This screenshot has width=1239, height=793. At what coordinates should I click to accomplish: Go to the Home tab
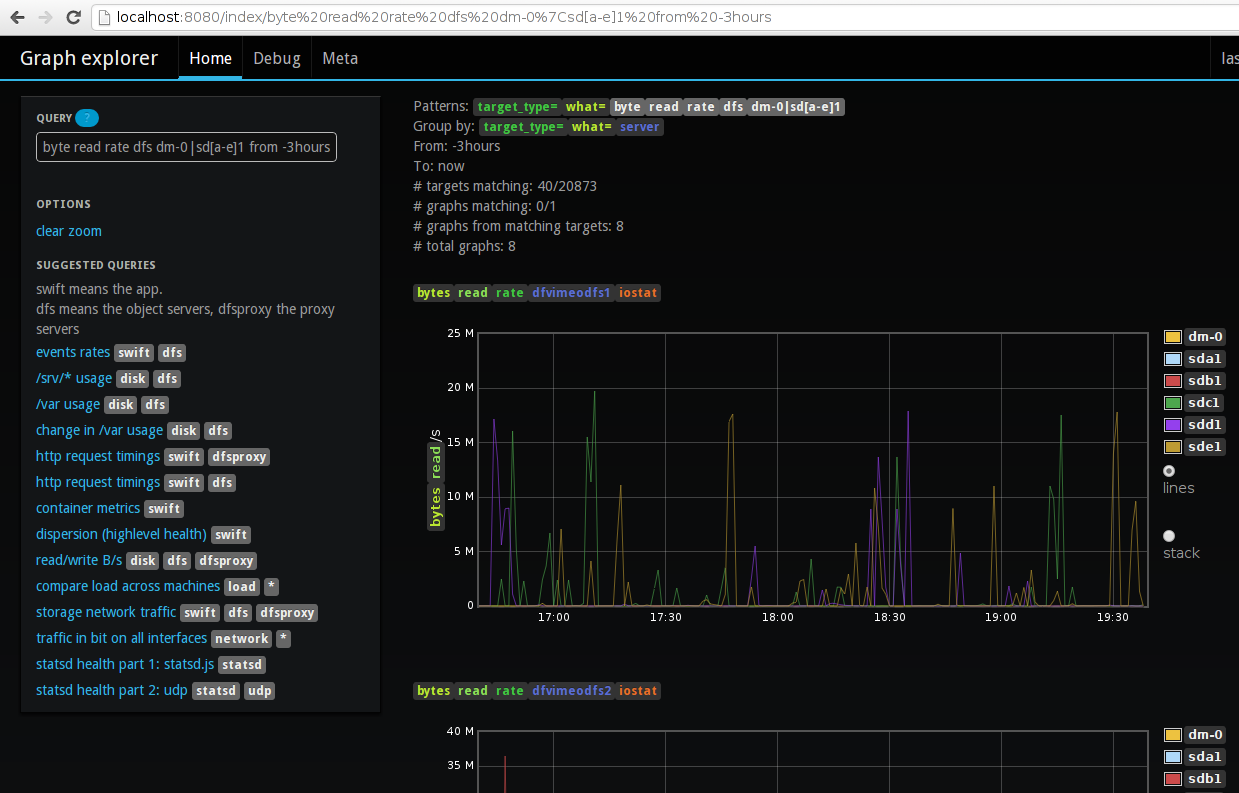[x=210, y=58]
